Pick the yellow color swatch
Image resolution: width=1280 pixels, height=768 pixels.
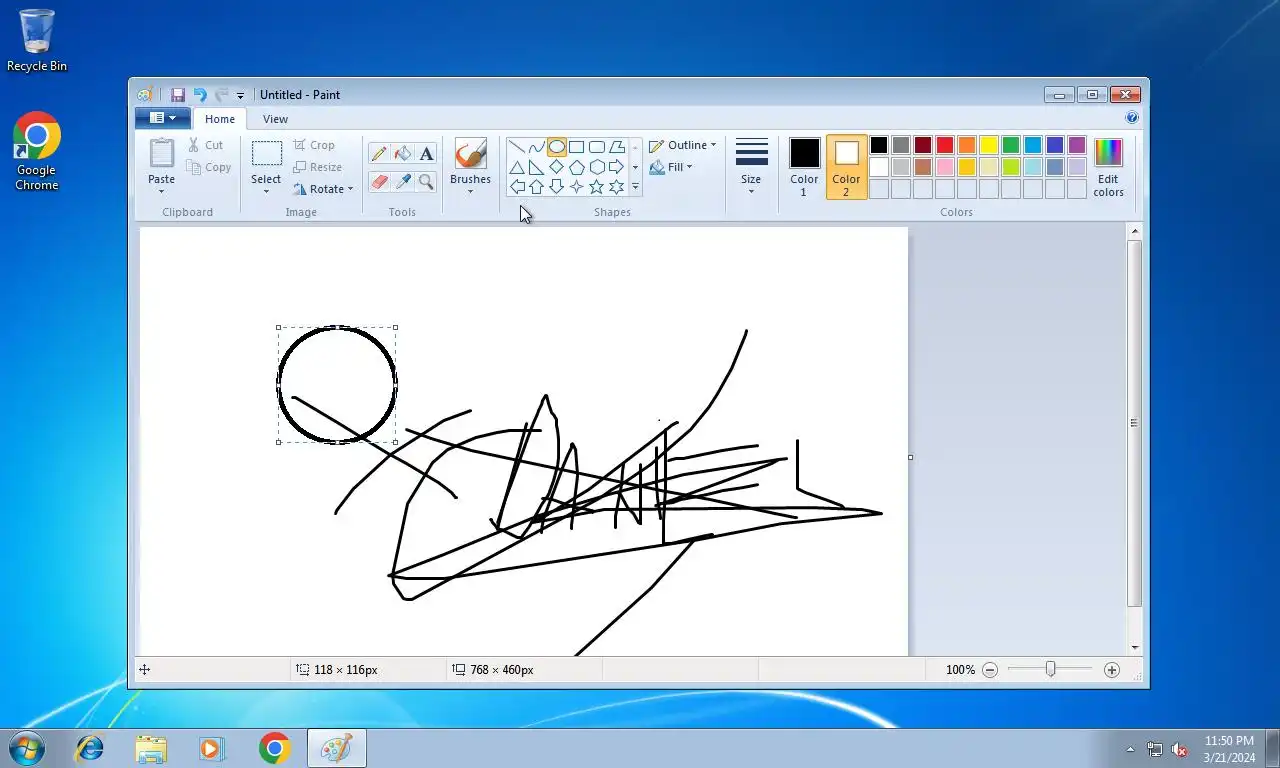[989, 145]
